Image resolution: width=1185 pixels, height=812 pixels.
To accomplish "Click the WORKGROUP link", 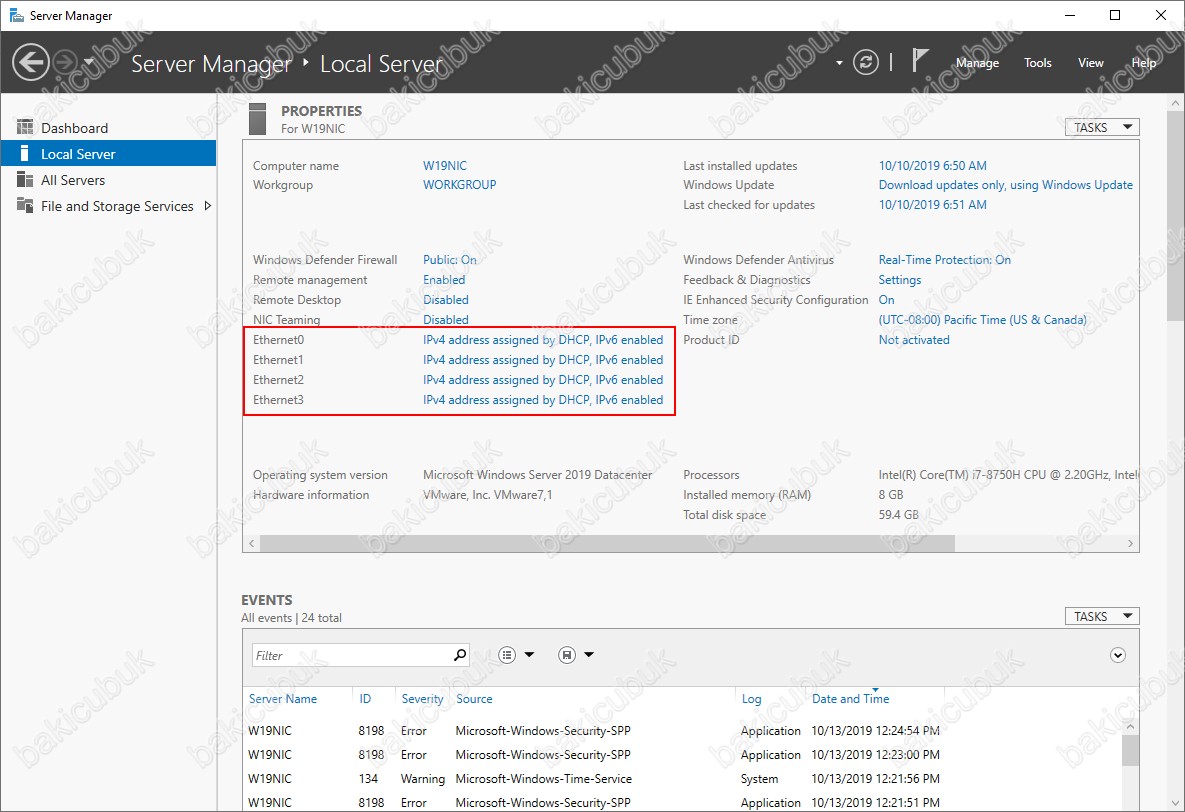I will pyautogui.click(x=459, y=184).
